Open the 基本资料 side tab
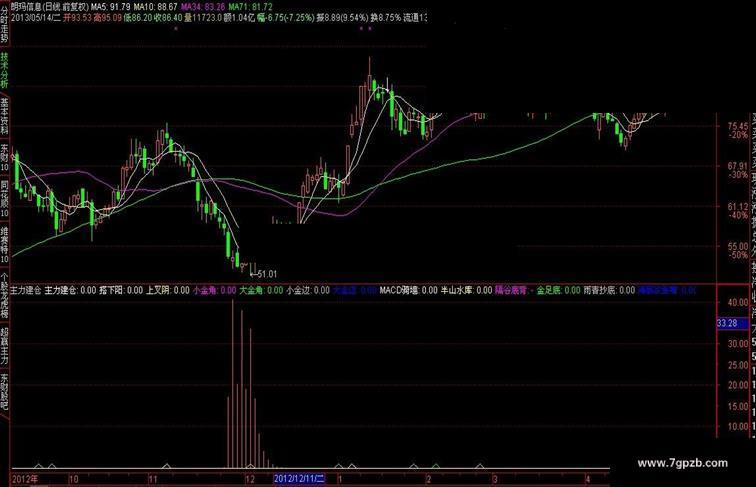Screen dimensions: 756x487 (4, 116)
